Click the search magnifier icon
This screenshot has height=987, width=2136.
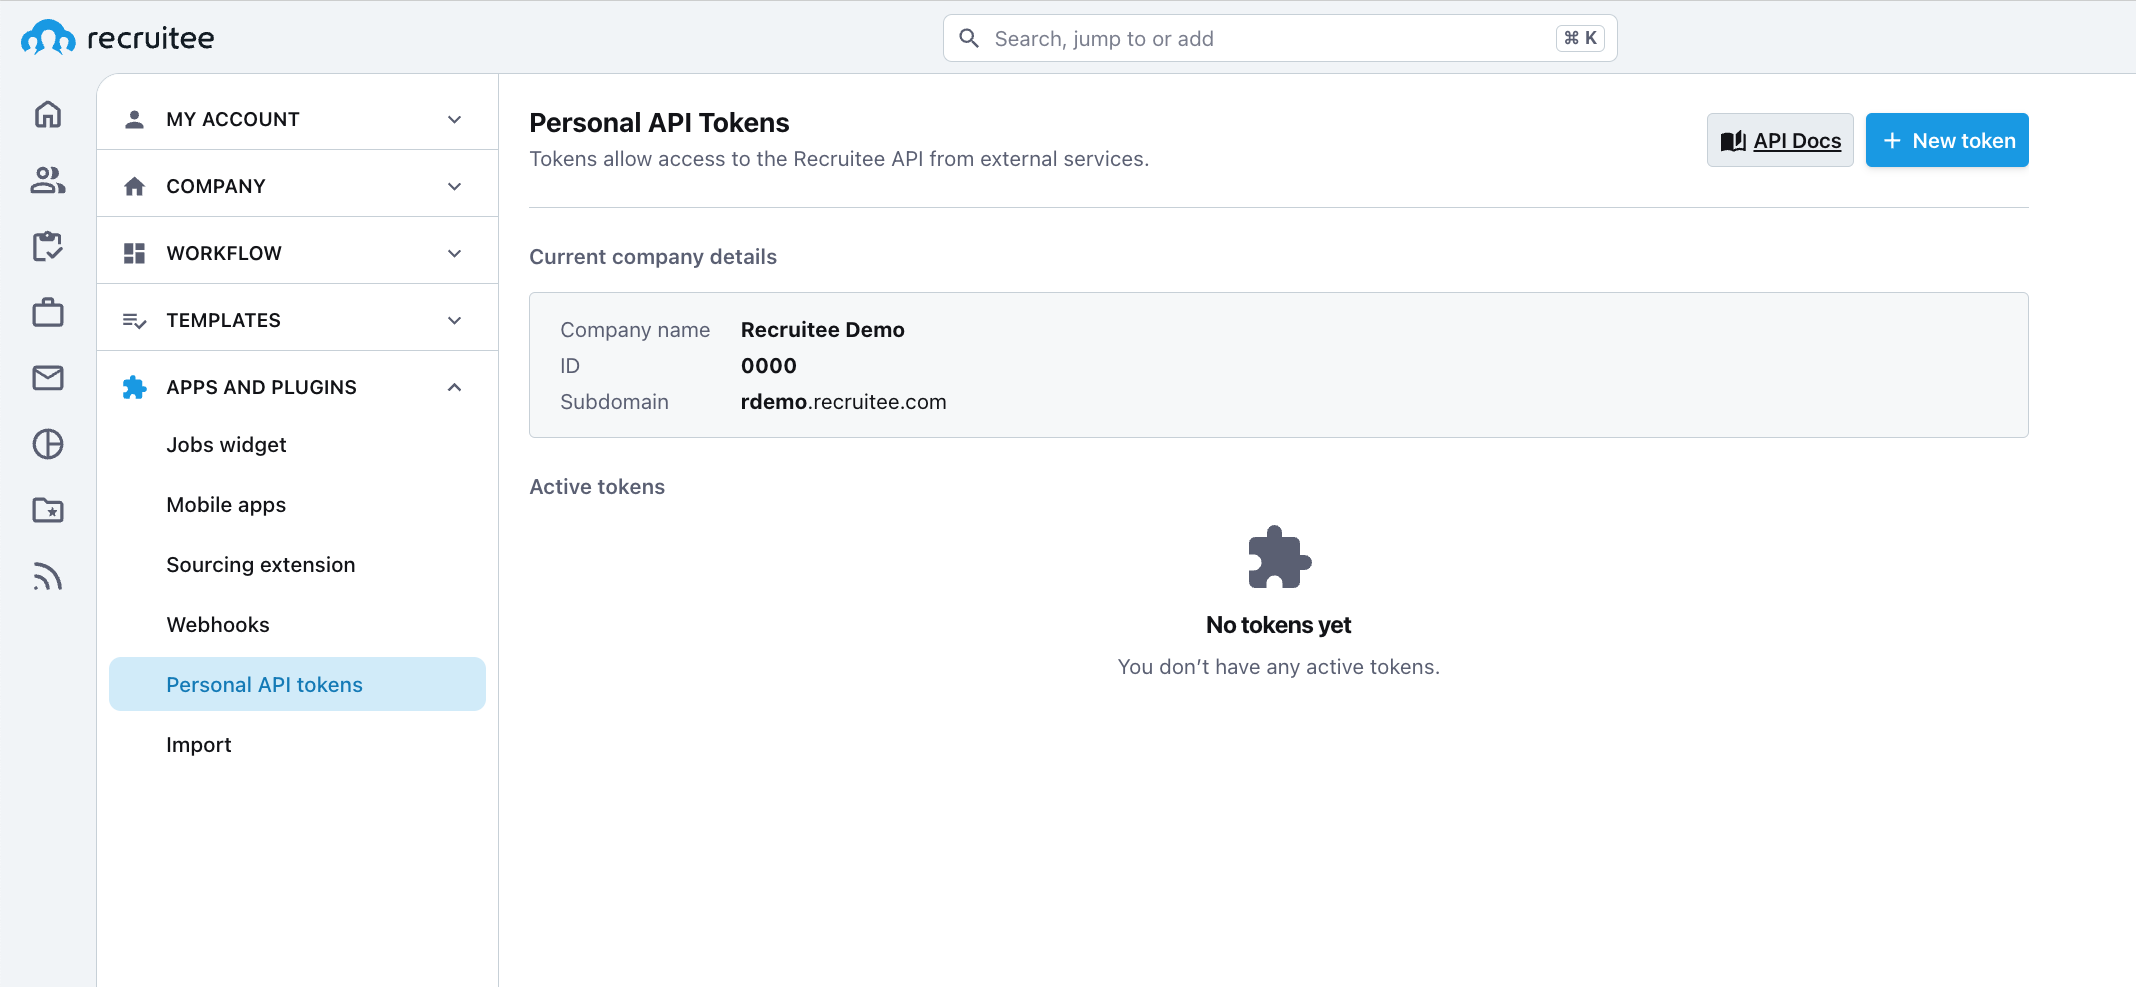pos(969,38)
